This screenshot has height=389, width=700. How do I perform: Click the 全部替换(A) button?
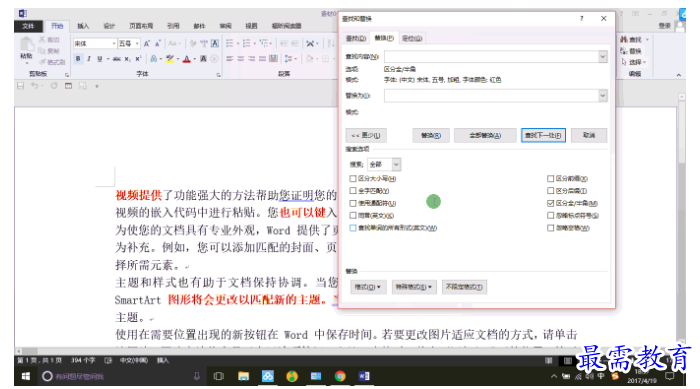coord(485,135)
